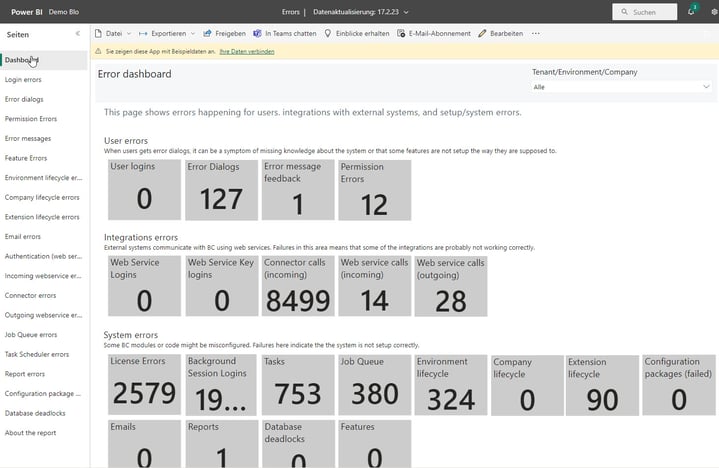719x468 pixels.
Task: Click Einblicke erhalten
Action: point(357,33)
